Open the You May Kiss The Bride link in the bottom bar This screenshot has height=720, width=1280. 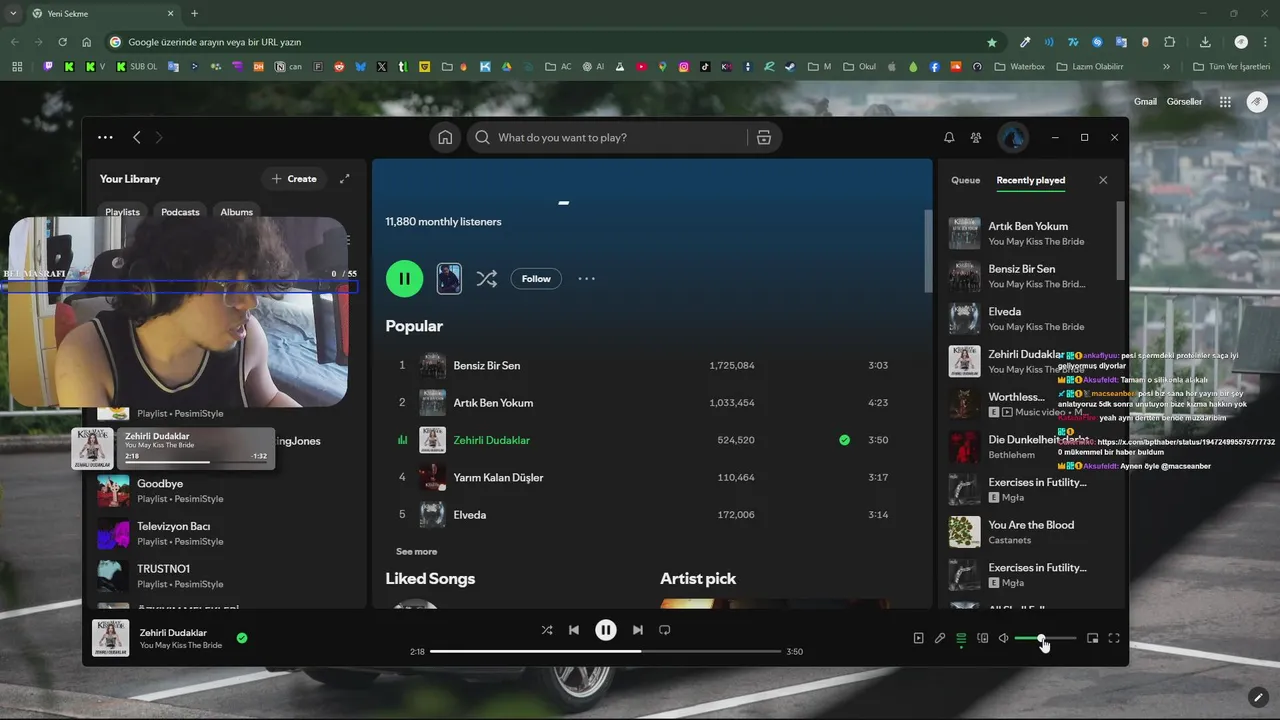tap(181, 646)
